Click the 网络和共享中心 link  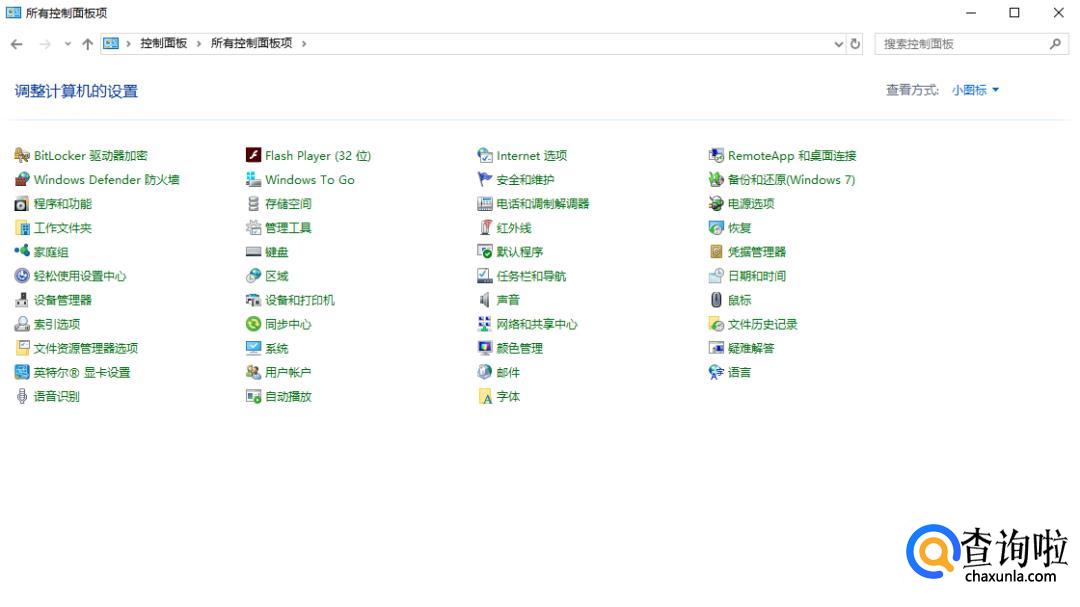coord(537,325)
